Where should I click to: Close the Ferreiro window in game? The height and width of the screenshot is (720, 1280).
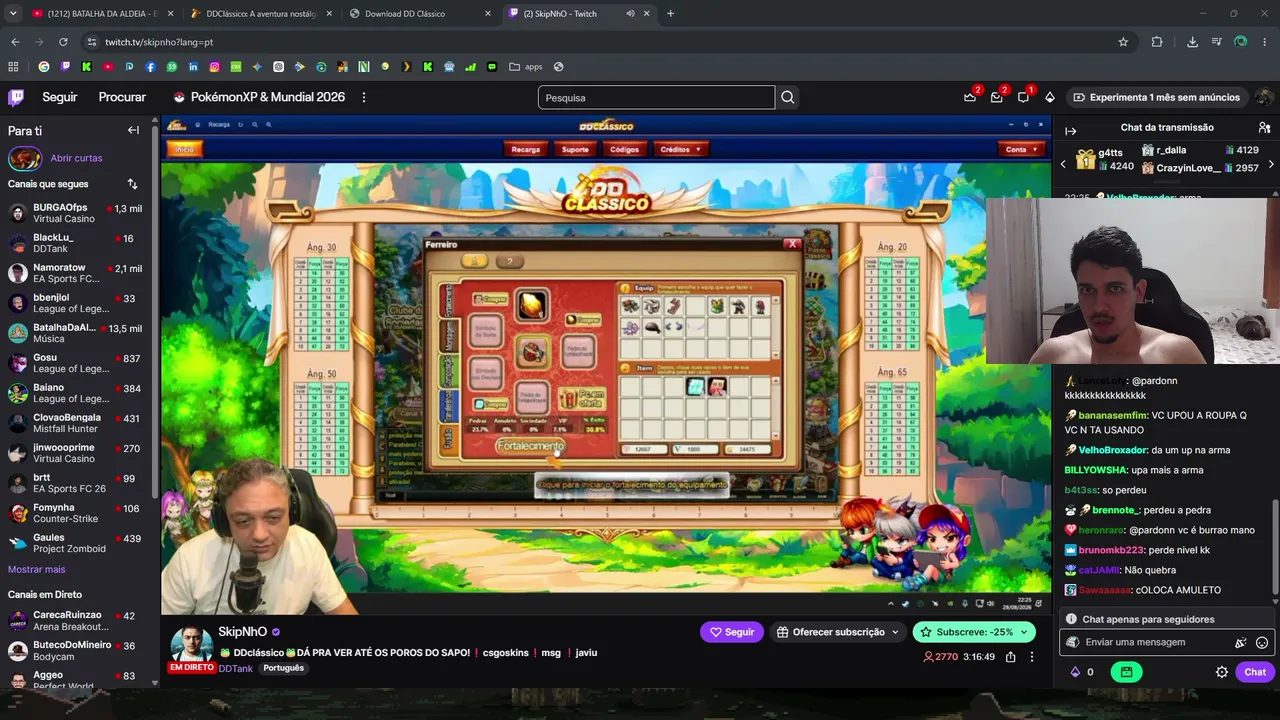click(792, 244)
